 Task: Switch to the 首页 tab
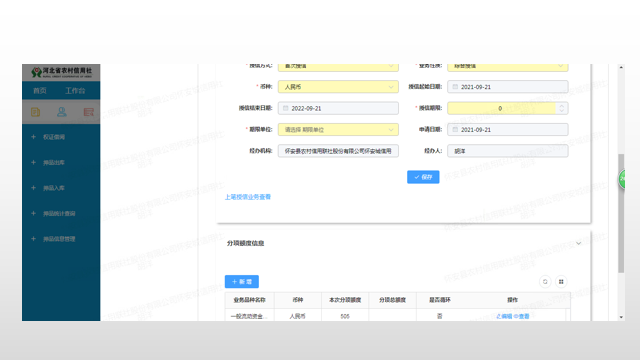[x=40, y=91]
